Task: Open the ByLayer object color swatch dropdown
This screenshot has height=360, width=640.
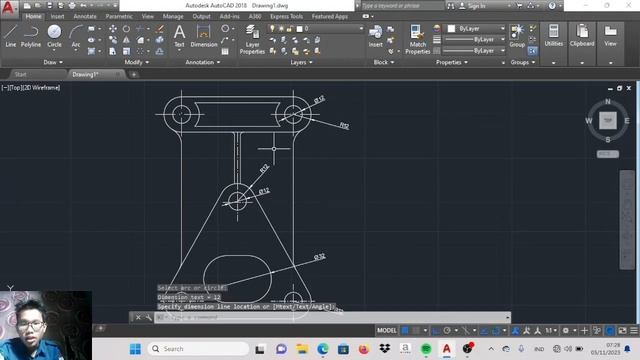Action: 475,29
